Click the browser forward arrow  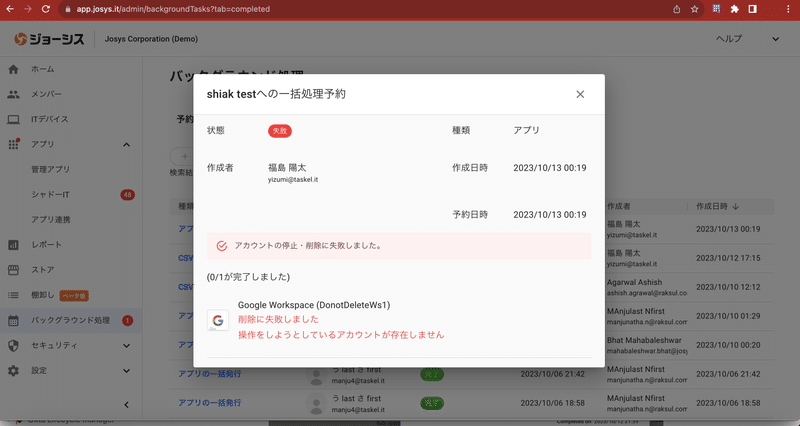(x=28, y=9)
